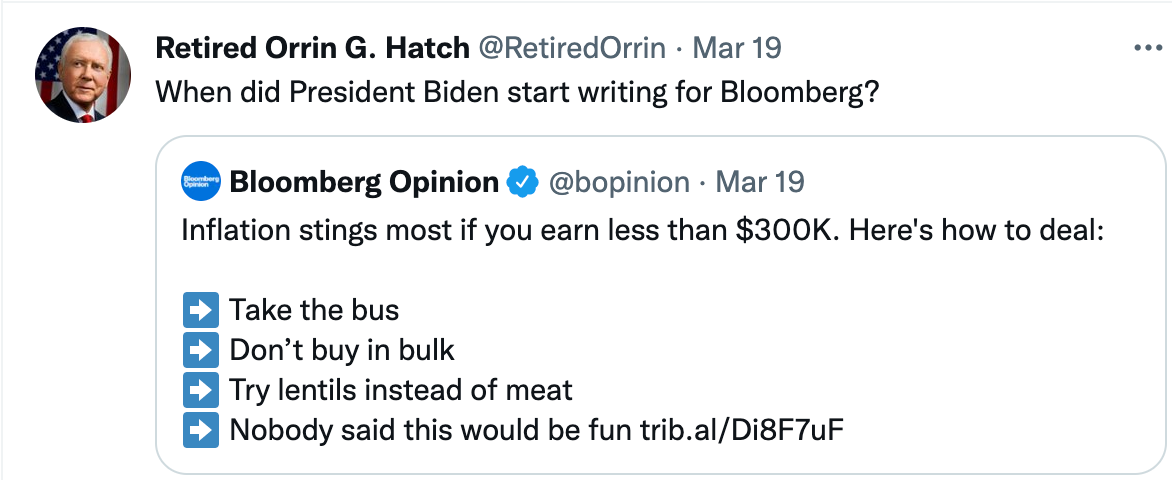Screen dimensions: 1172x480
Task: Click the "Try lentils instead of meat" line
Action: 401,390
